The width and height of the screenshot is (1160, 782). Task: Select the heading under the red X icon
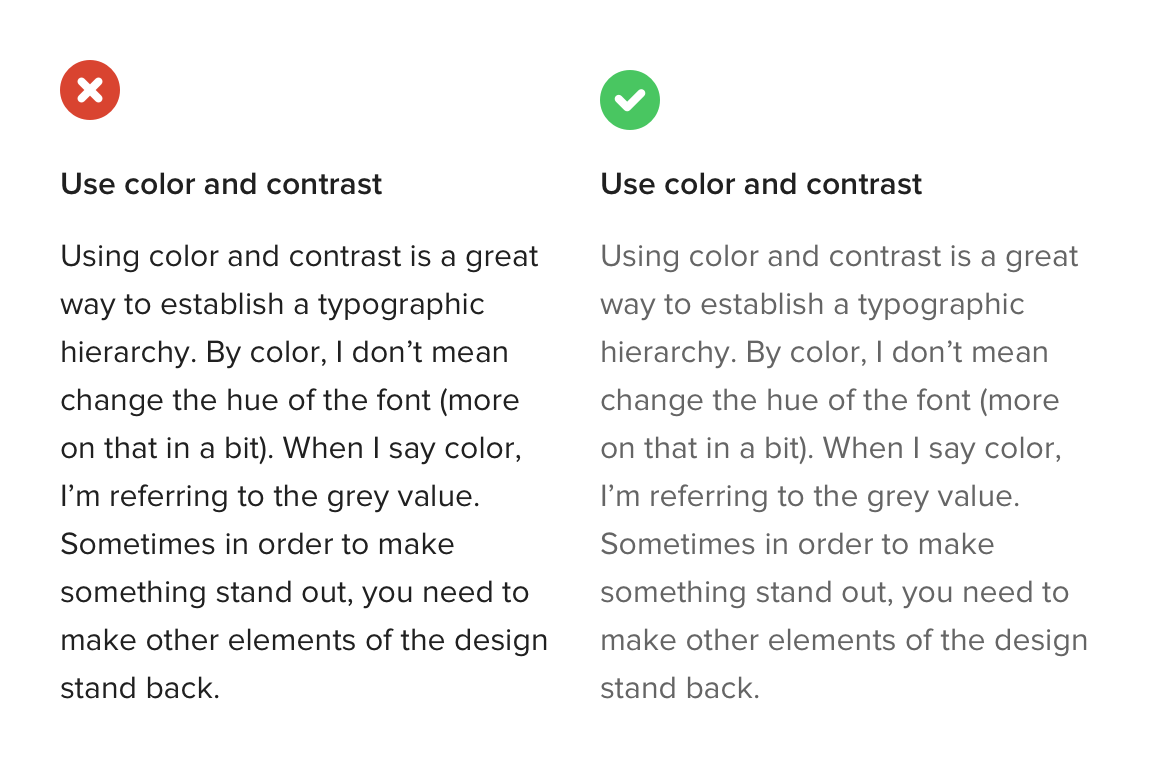(221, 184)
